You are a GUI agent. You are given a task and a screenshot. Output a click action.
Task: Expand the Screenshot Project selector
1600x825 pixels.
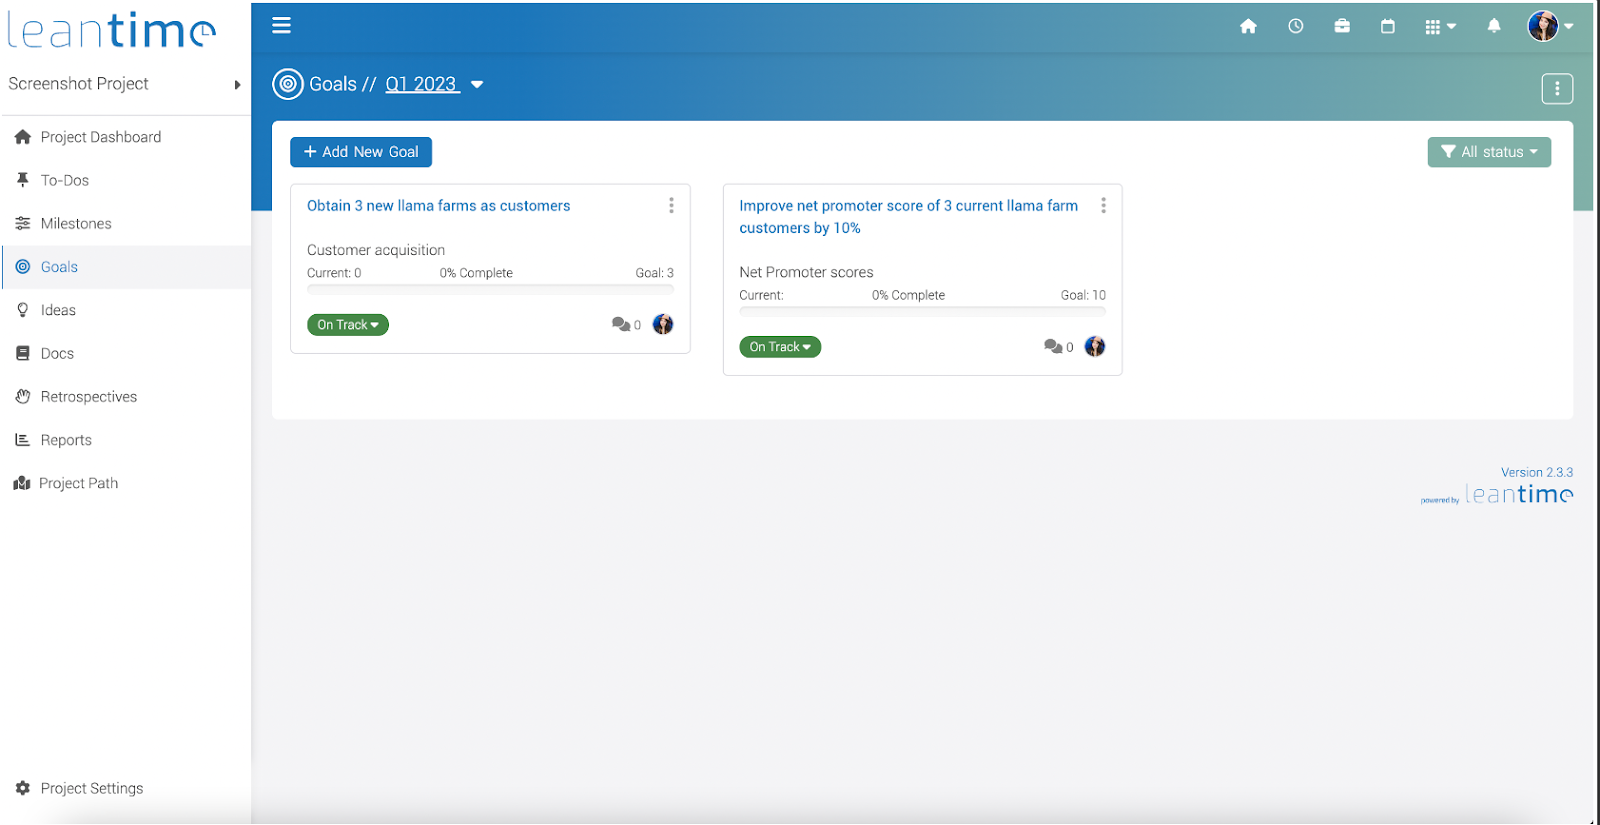pyautogui.click(x=125, y=84)
